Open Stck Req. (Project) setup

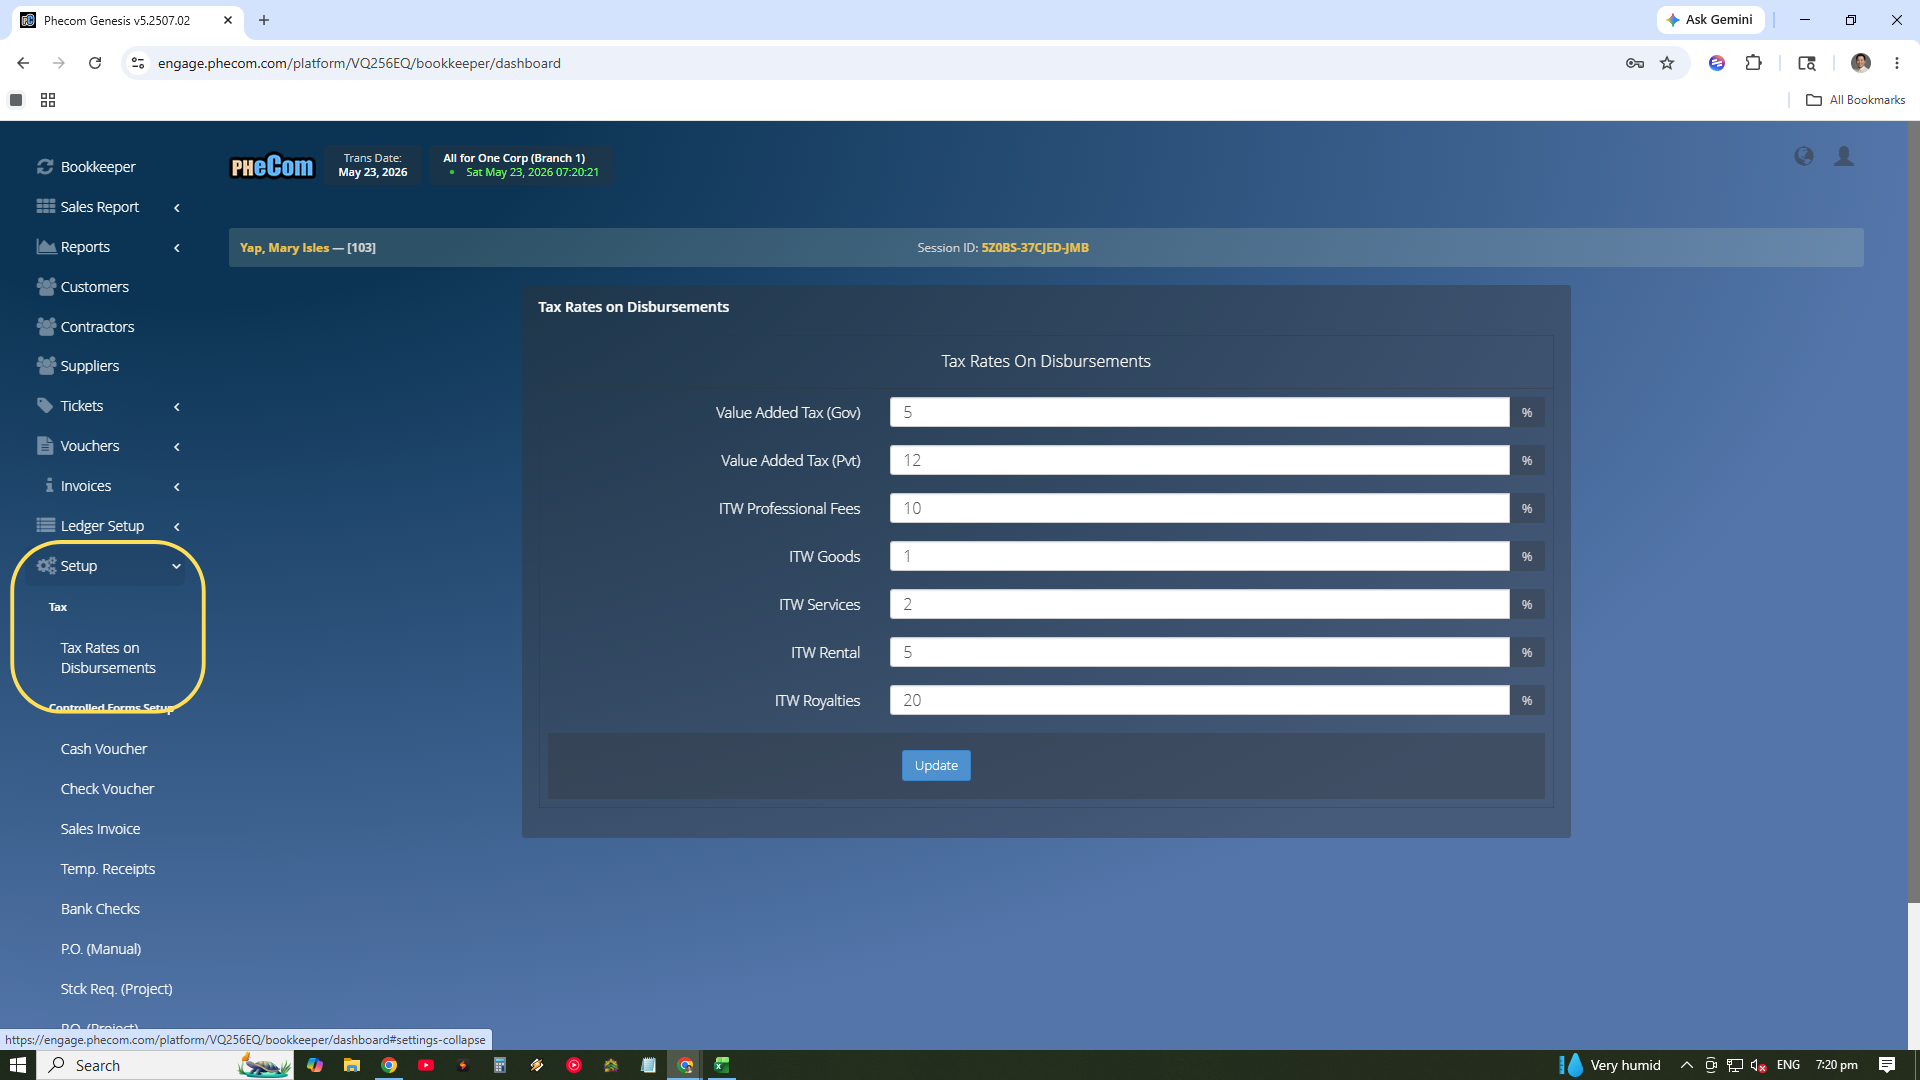tap(116, 989)
